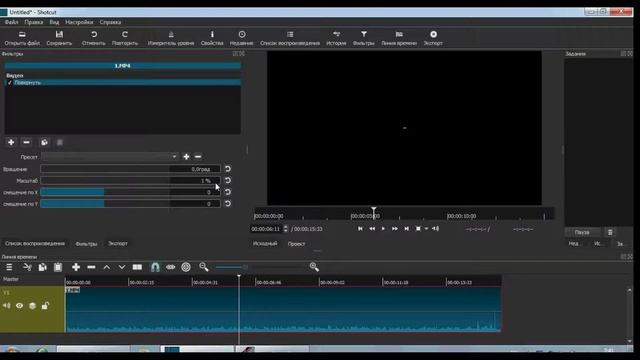Remove the selected filter with minus icon

tap(27, 142)
